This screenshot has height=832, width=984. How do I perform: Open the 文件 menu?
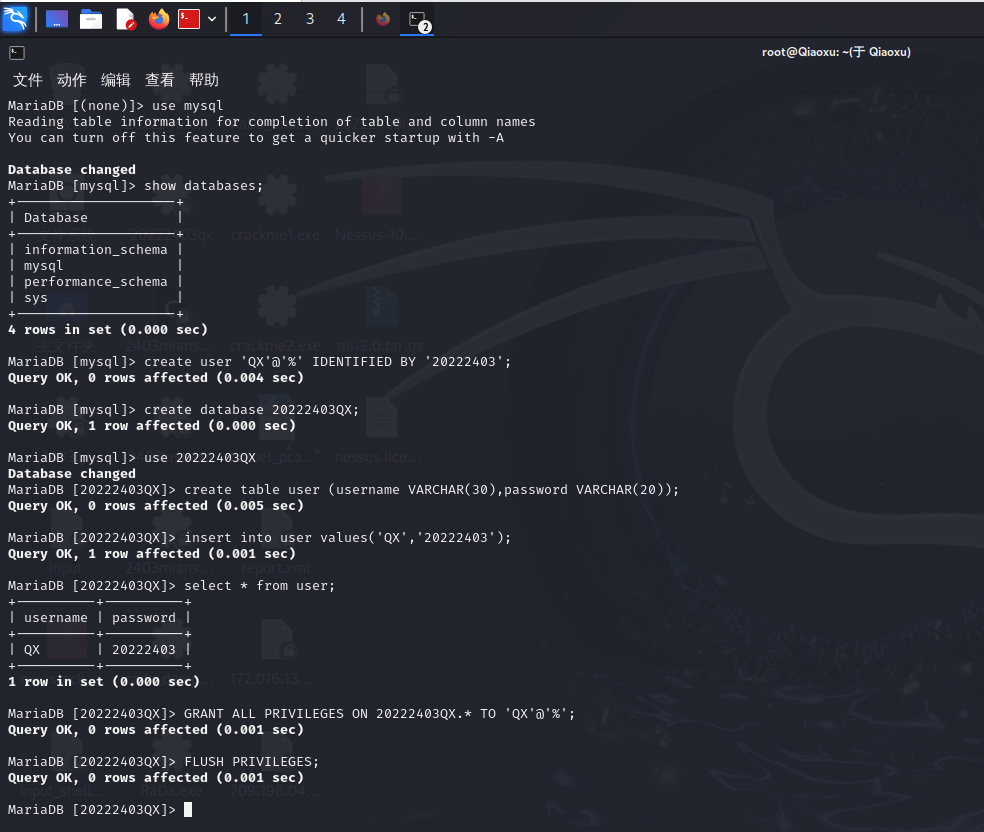[28, 80]
